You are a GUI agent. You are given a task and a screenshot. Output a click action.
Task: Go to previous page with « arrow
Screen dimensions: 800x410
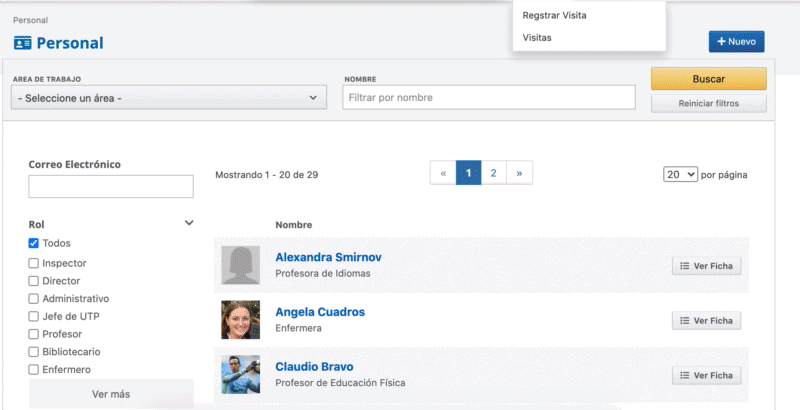click(x=443, y=173)
